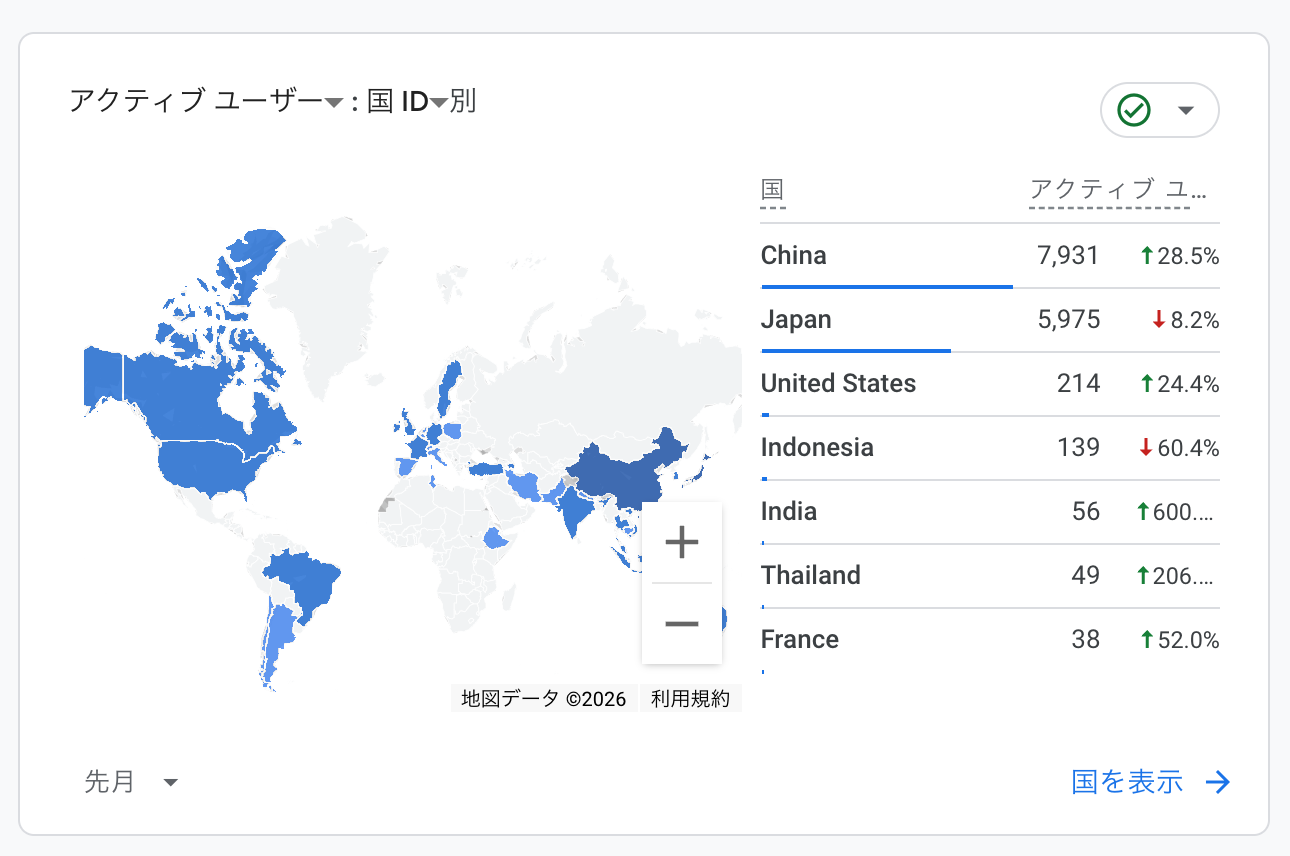The height and width of the screenshot is (856, 1290).
Task: Click the 国 column header
Action: (772, 190)
